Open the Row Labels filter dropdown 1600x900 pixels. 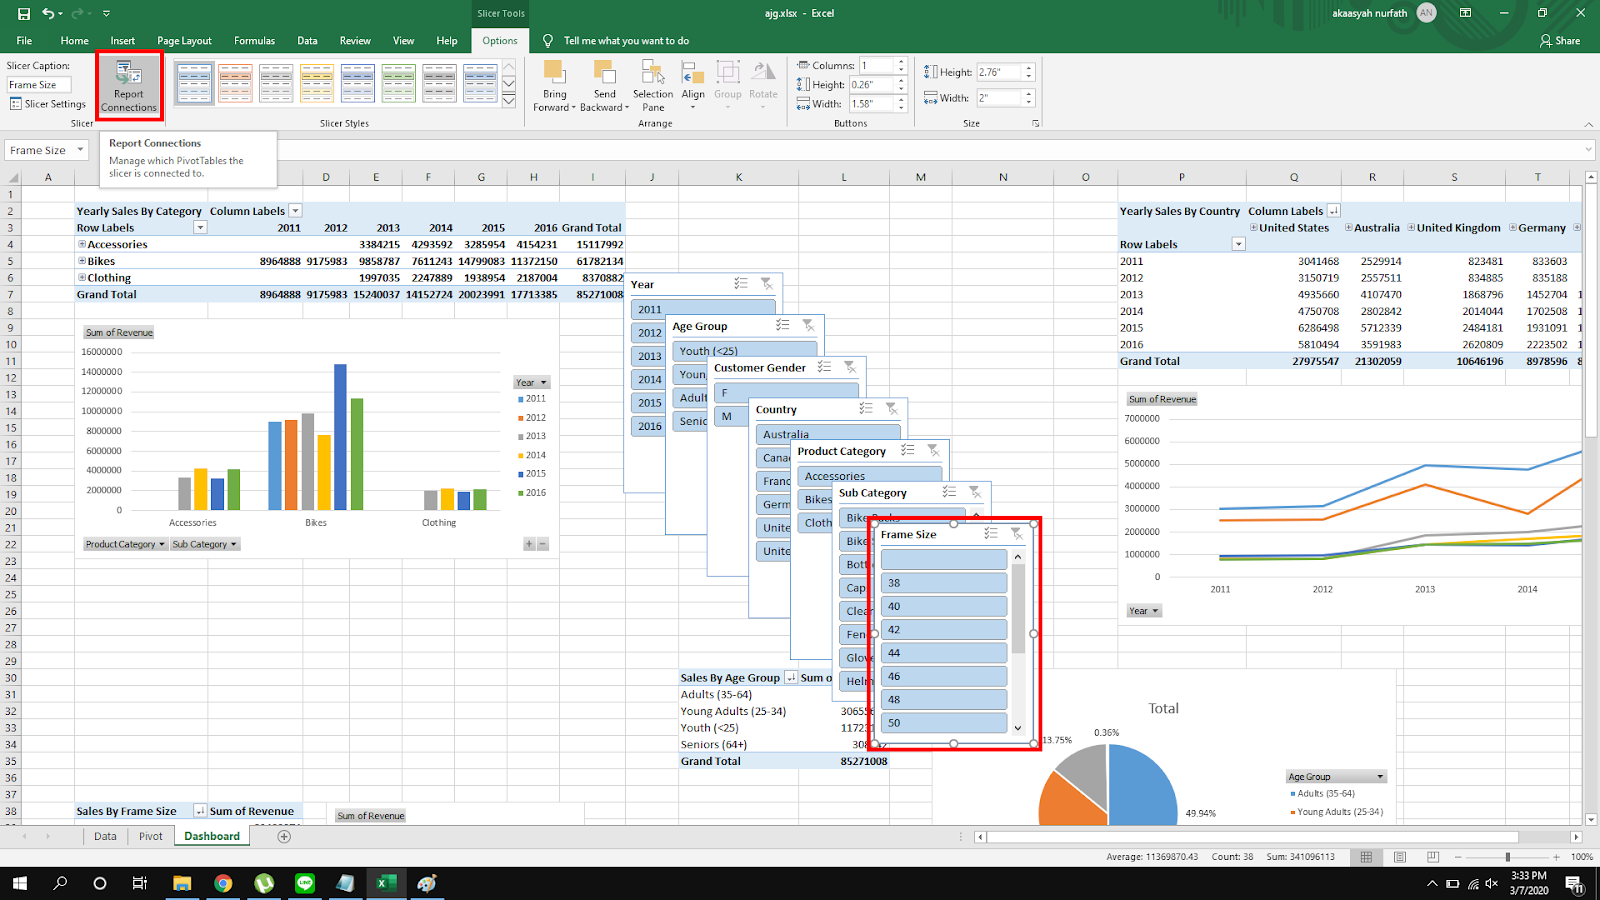click(200, 228)
